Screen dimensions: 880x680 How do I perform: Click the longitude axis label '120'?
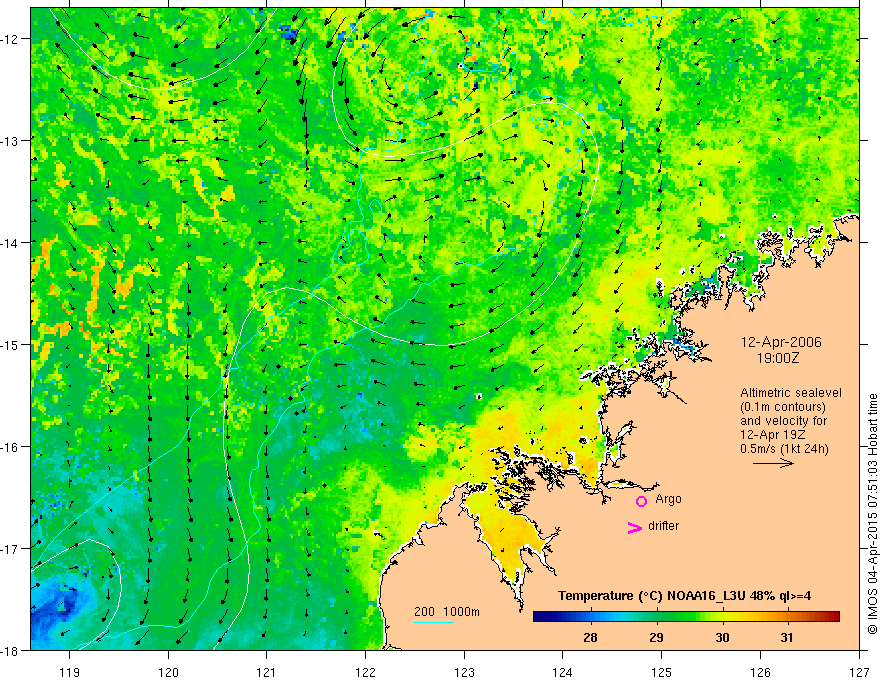(168, 672)
